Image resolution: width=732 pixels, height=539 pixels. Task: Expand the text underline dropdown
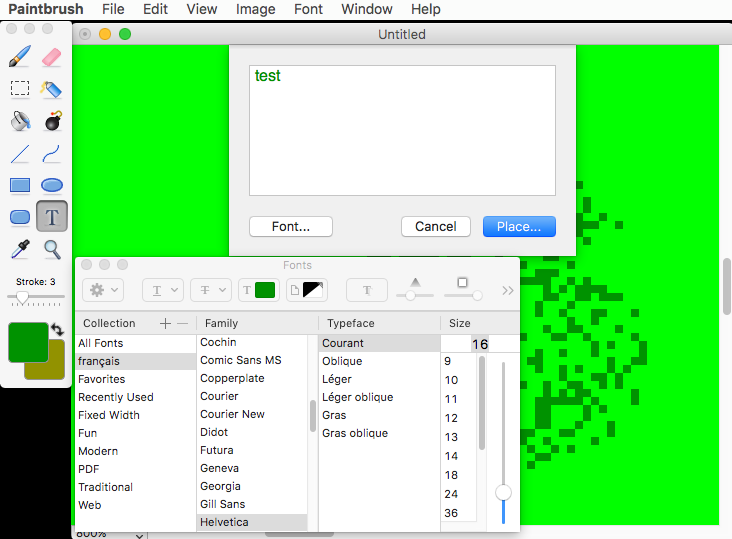162,290
